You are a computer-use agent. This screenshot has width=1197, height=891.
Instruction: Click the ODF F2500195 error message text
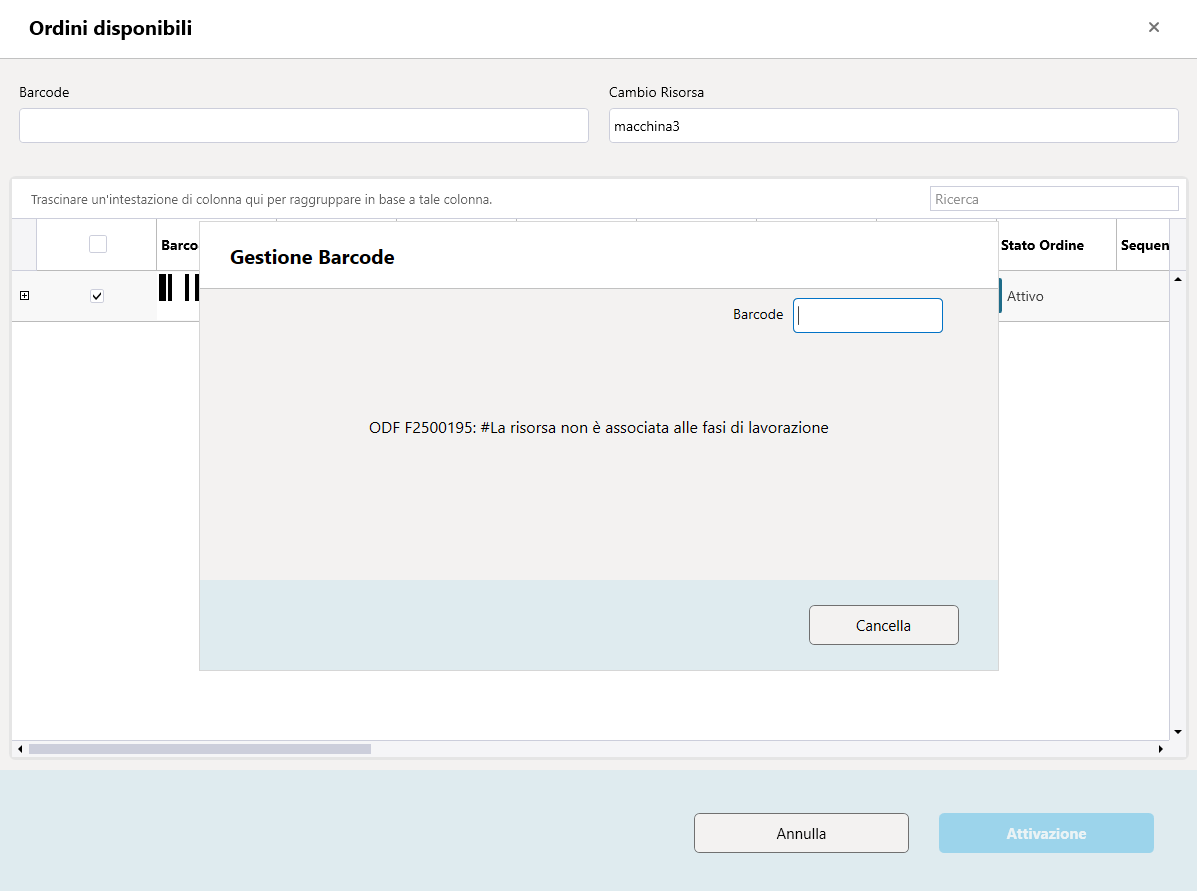point(598,428)
